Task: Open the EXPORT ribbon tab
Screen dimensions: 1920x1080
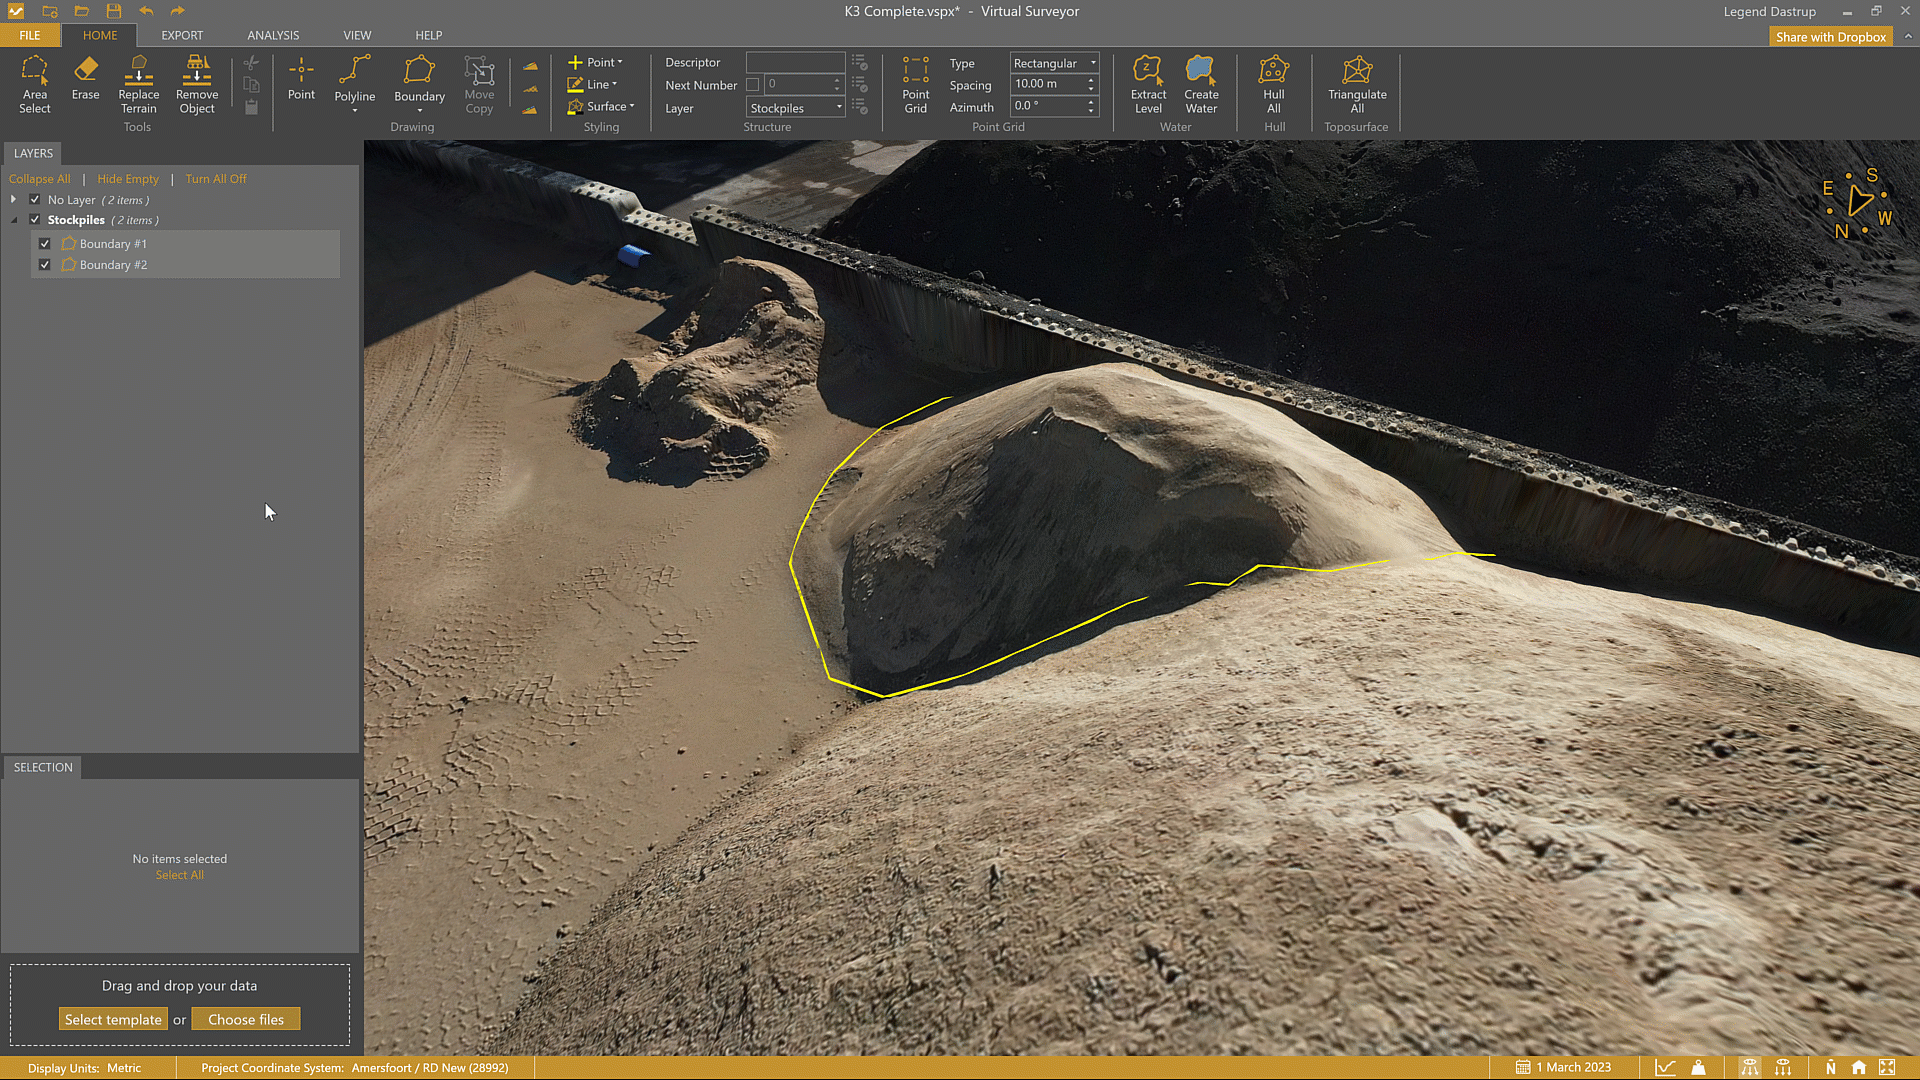Action: click(x=182, y=35)
